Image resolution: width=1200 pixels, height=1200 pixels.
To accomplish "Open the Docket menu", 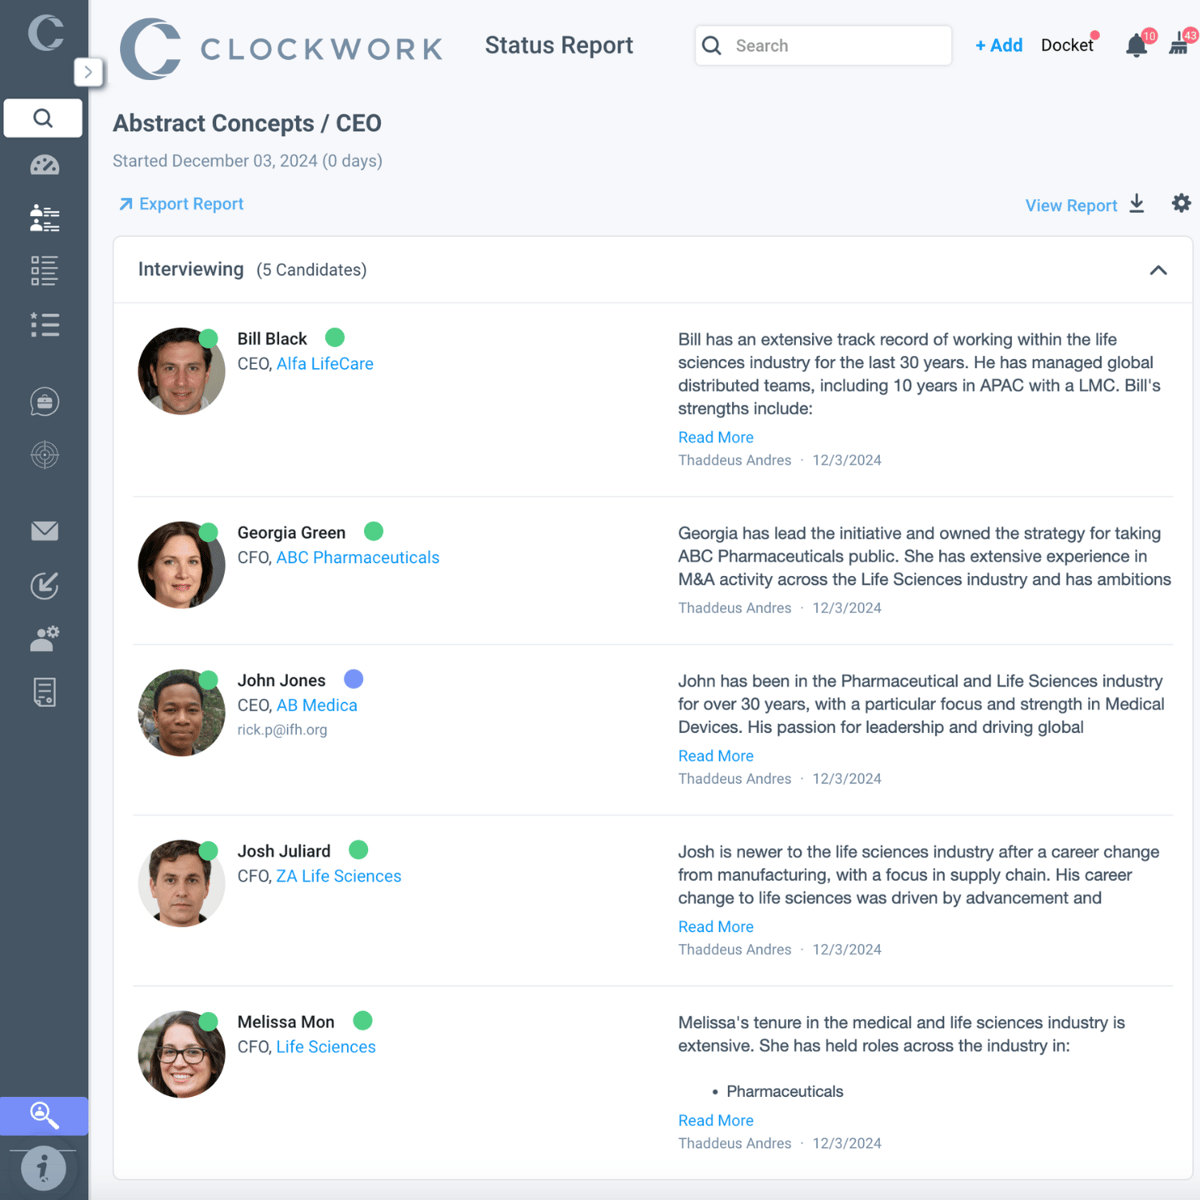I will (x=1067, y=45).
